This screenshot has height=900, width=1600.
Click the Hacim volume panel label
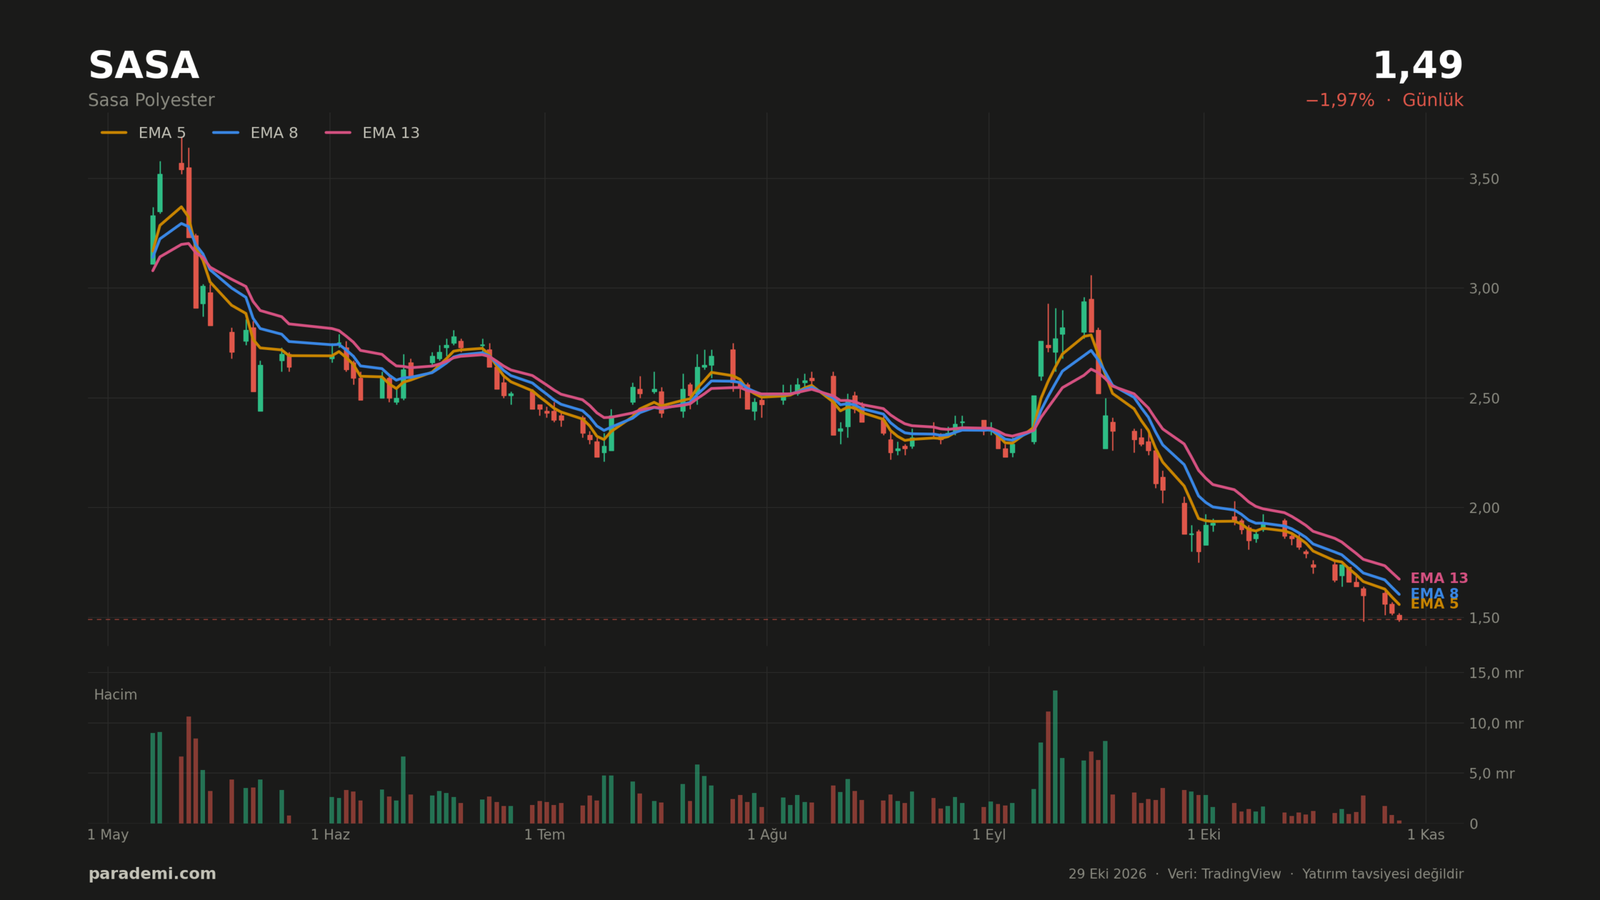pyautogui.click(x=115, y=695)
